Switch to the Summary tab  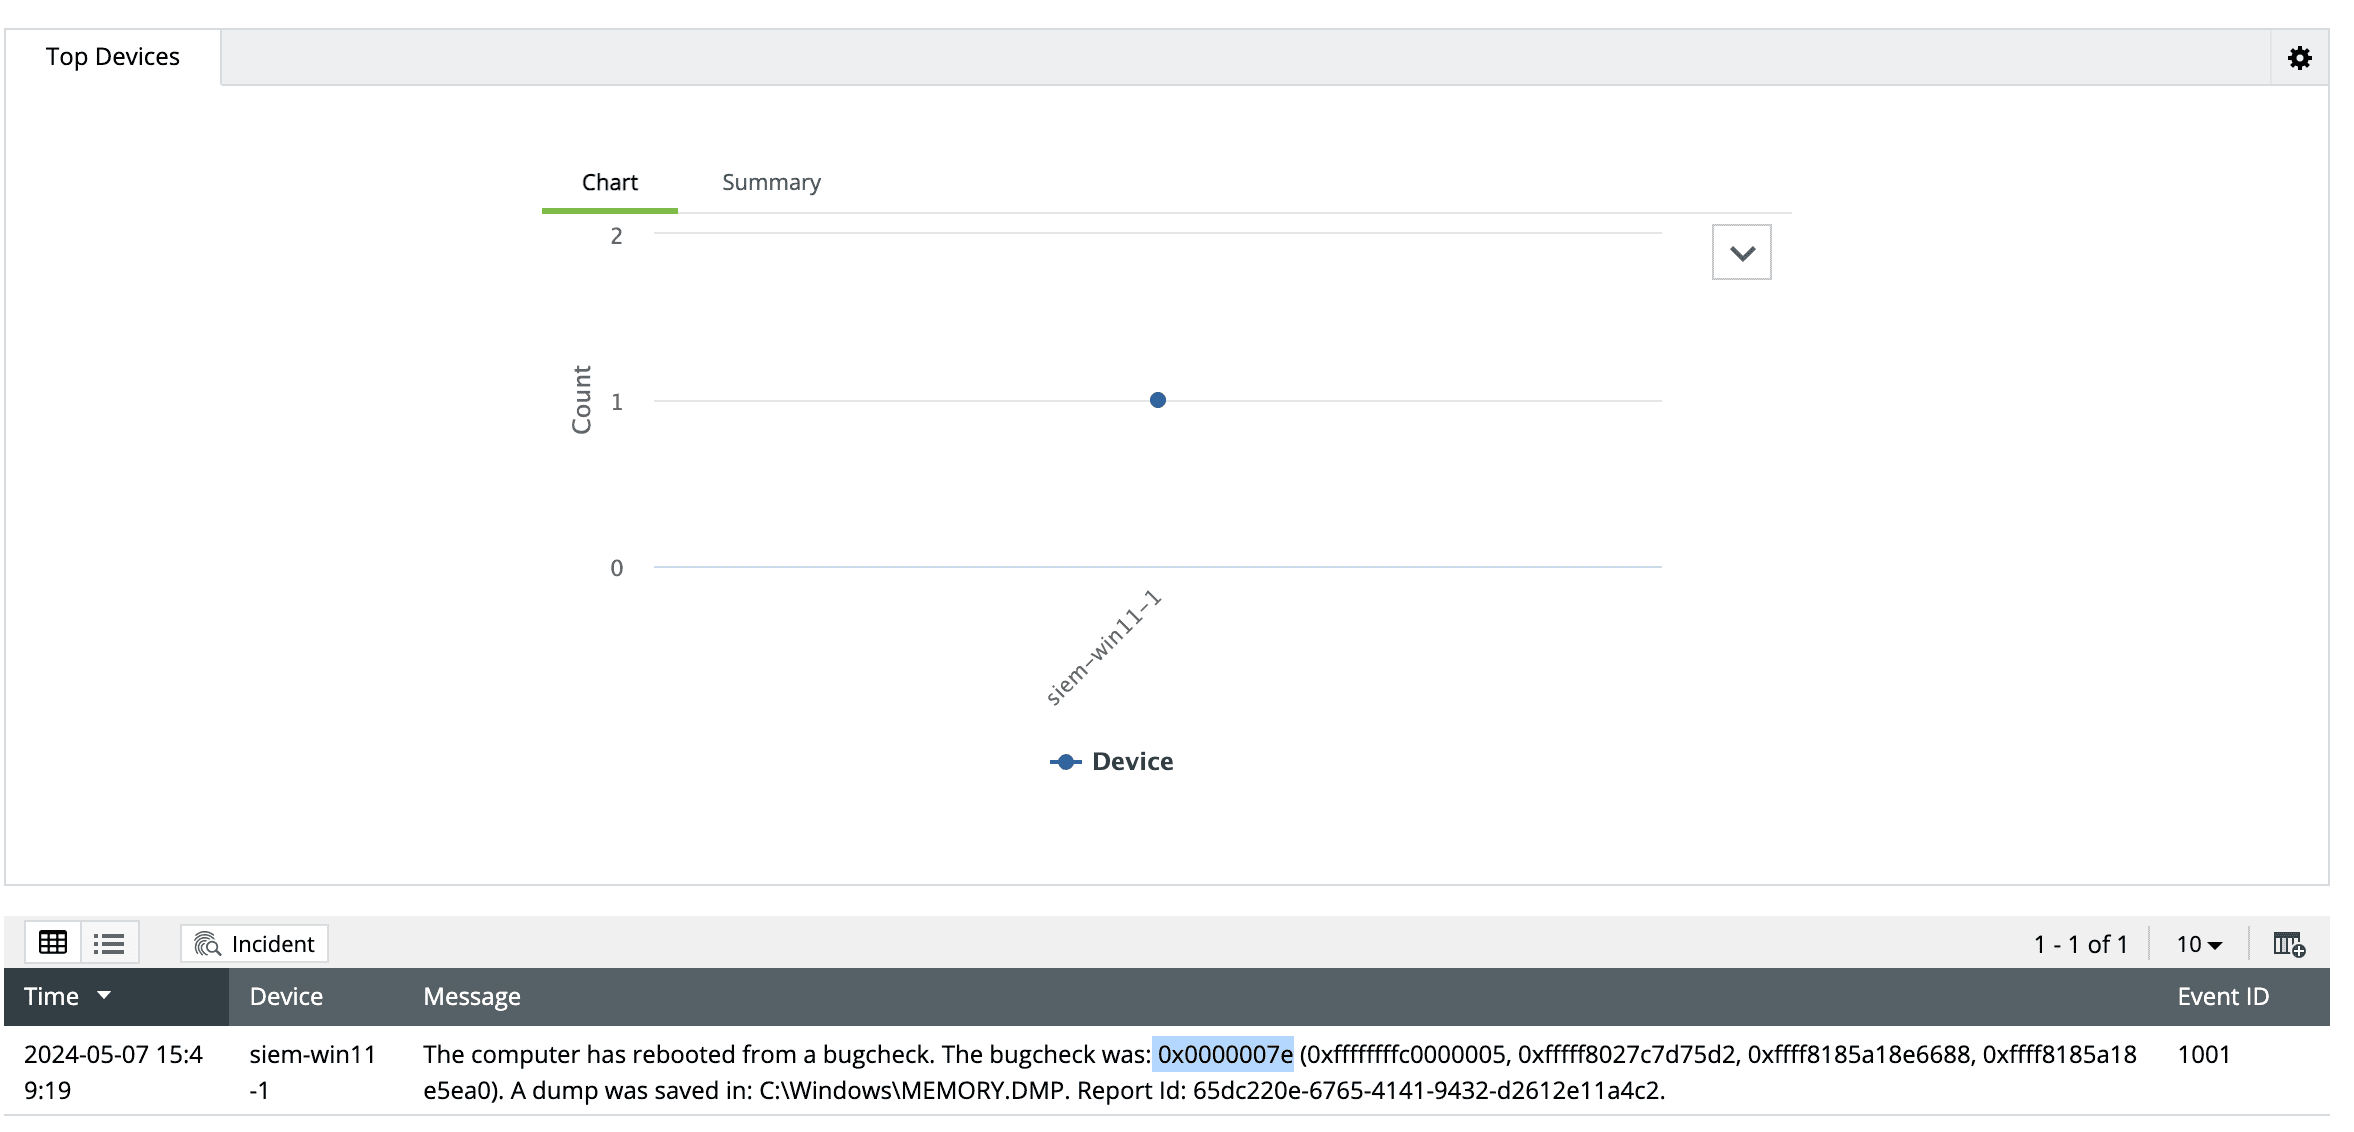771,182
